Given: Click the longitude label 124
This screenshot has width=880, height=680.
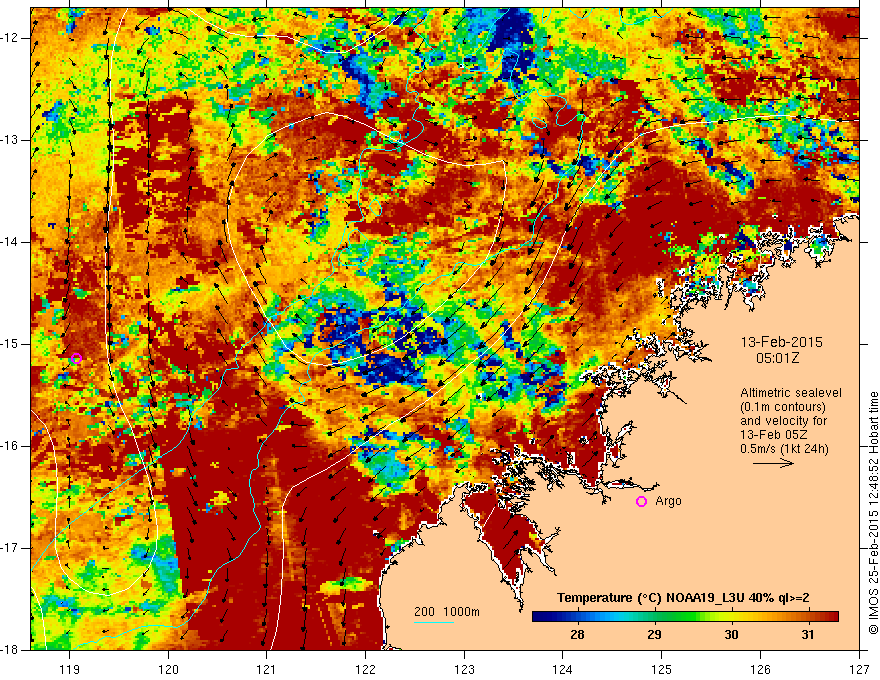Looking at the screenshot, I should (563, 669).
